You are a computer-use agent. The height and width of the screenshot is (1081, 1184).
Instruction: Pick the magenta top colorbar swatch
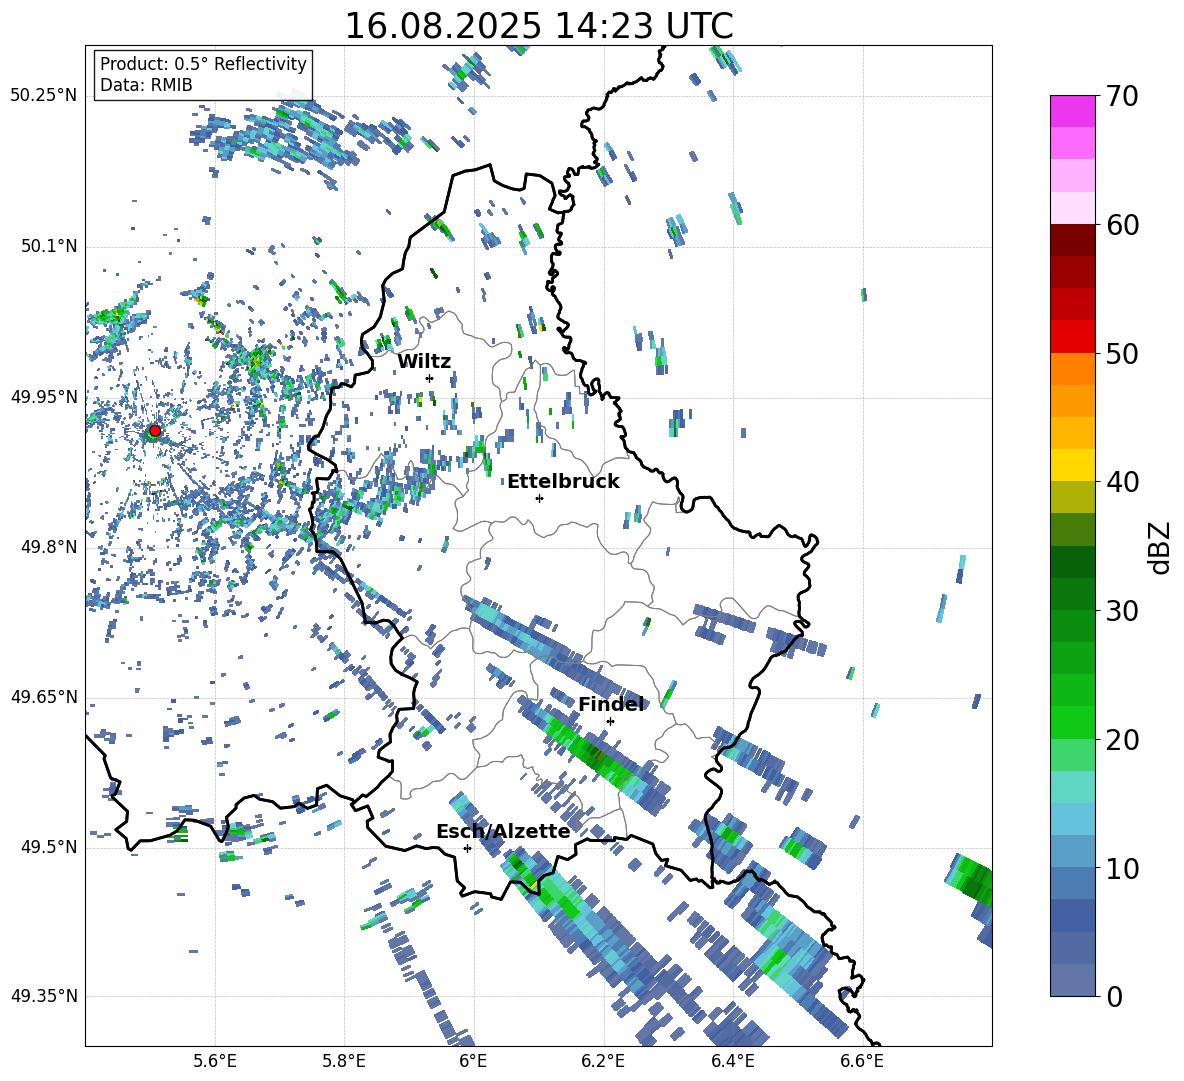(x=1072, y=111)
